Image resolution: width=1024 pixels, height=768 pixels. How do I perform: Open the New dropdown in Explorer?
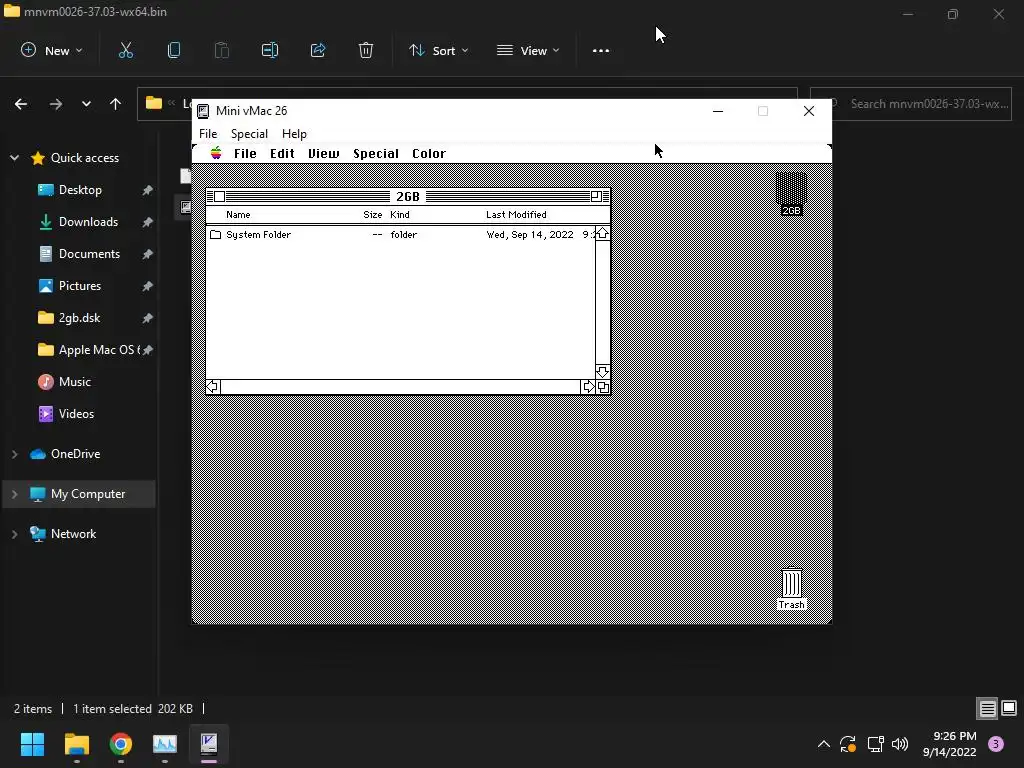tap(52, 50)
